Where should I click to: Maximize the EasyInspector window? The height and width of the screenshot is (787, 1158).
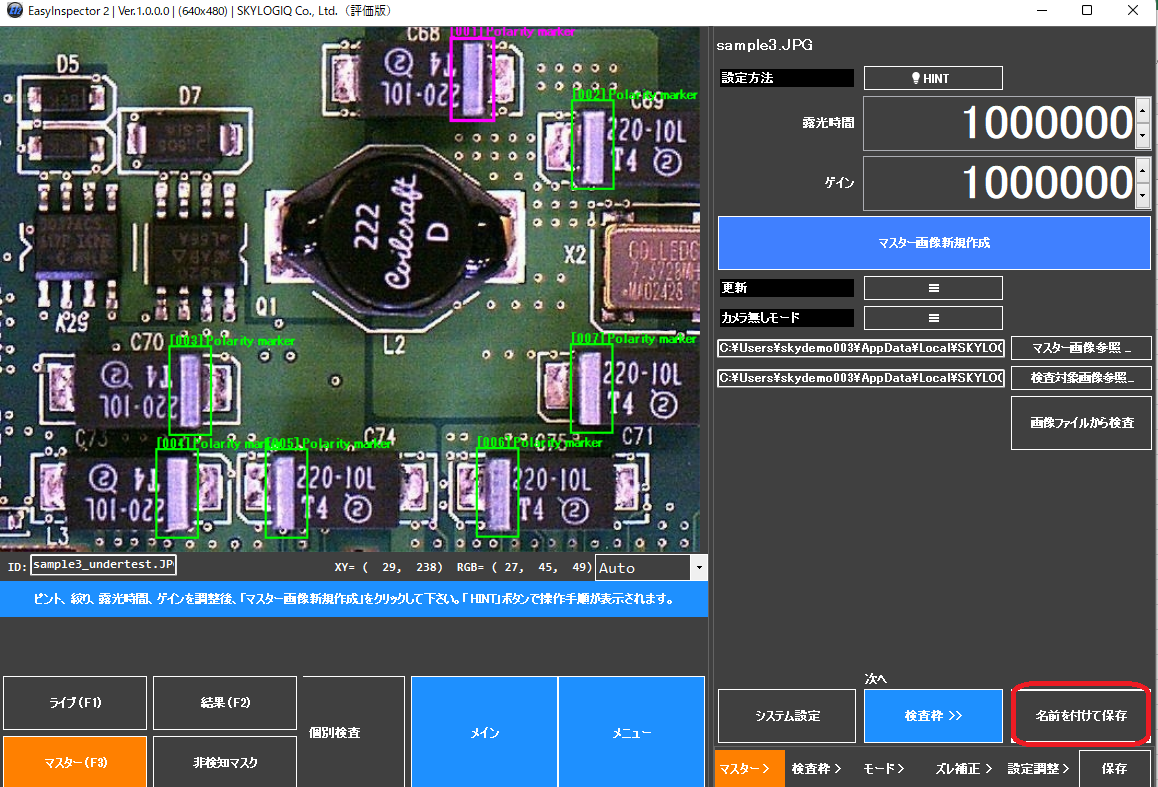coord(1086,10)
